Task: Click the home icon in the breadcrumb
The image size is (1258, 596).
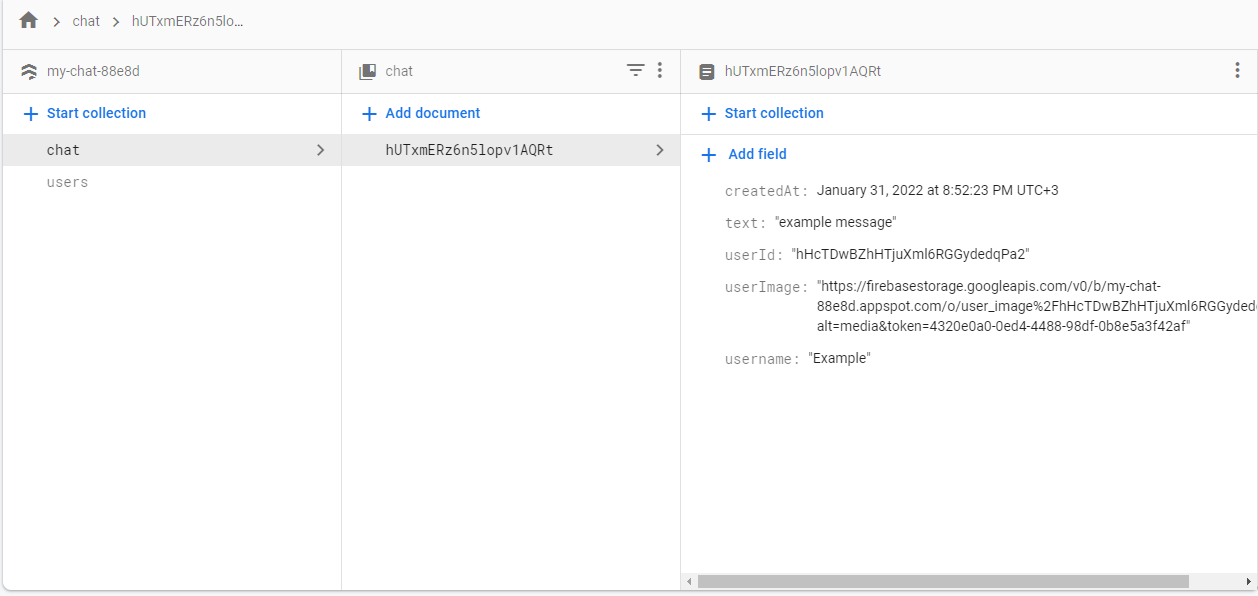Action: (27, 19)
